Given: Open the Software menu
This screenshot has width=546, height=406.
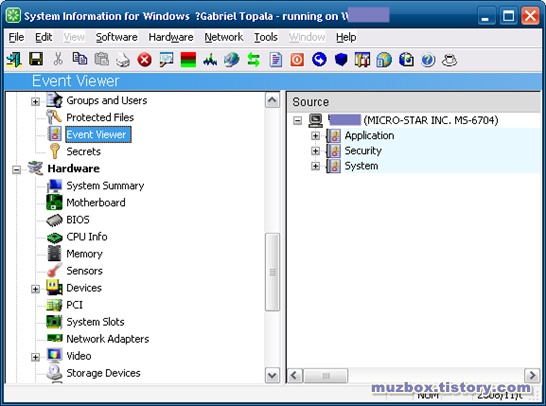Looking at the screenshot, I should coord(117,37).
